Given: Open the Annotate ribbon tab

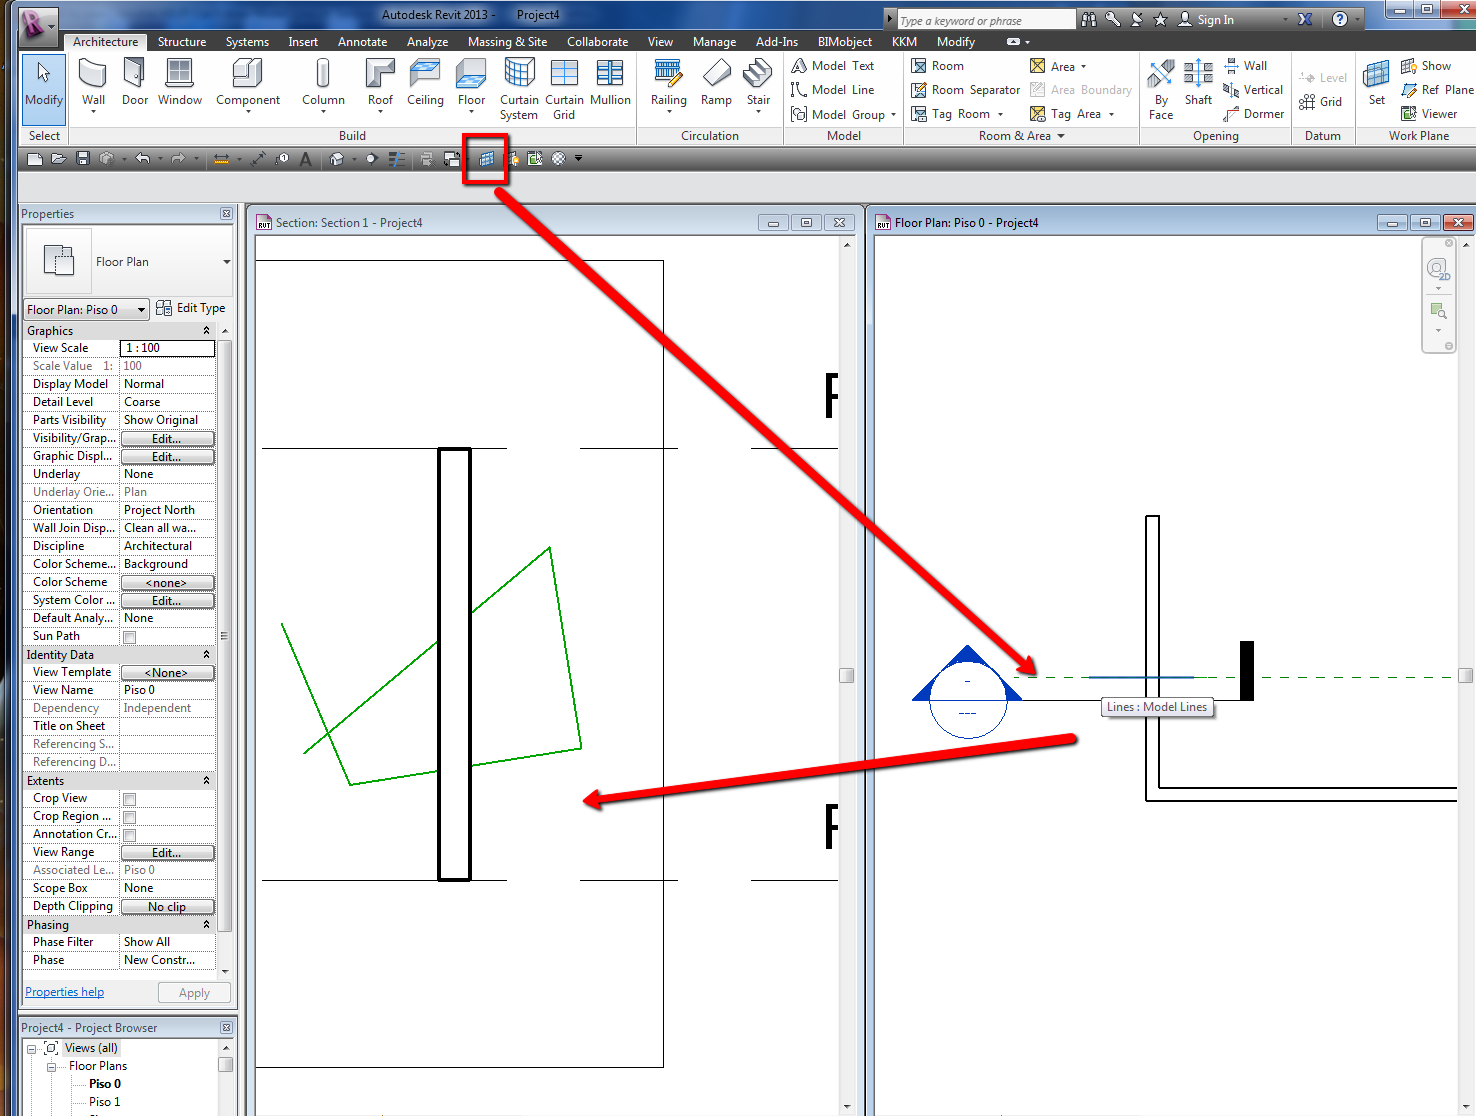Looking at the screenshot, I should [362, 42].
